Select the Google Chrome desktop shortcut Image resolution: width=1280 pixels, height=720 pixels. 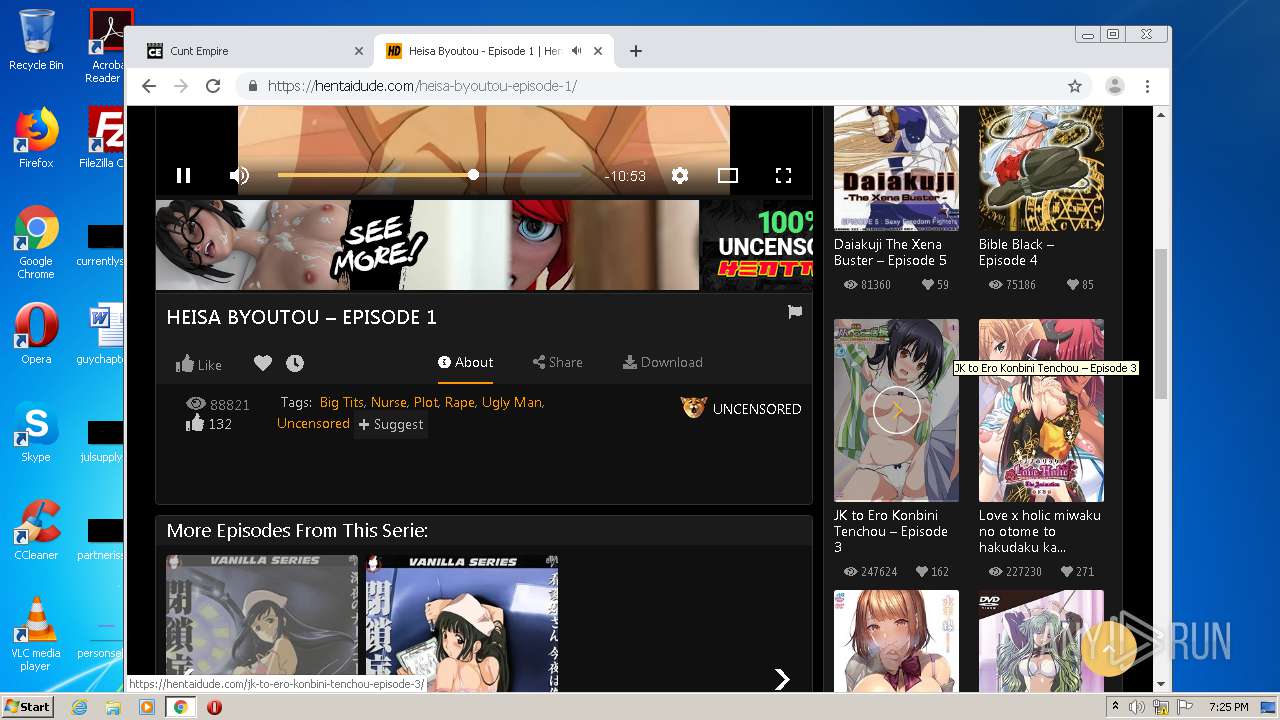36,243
